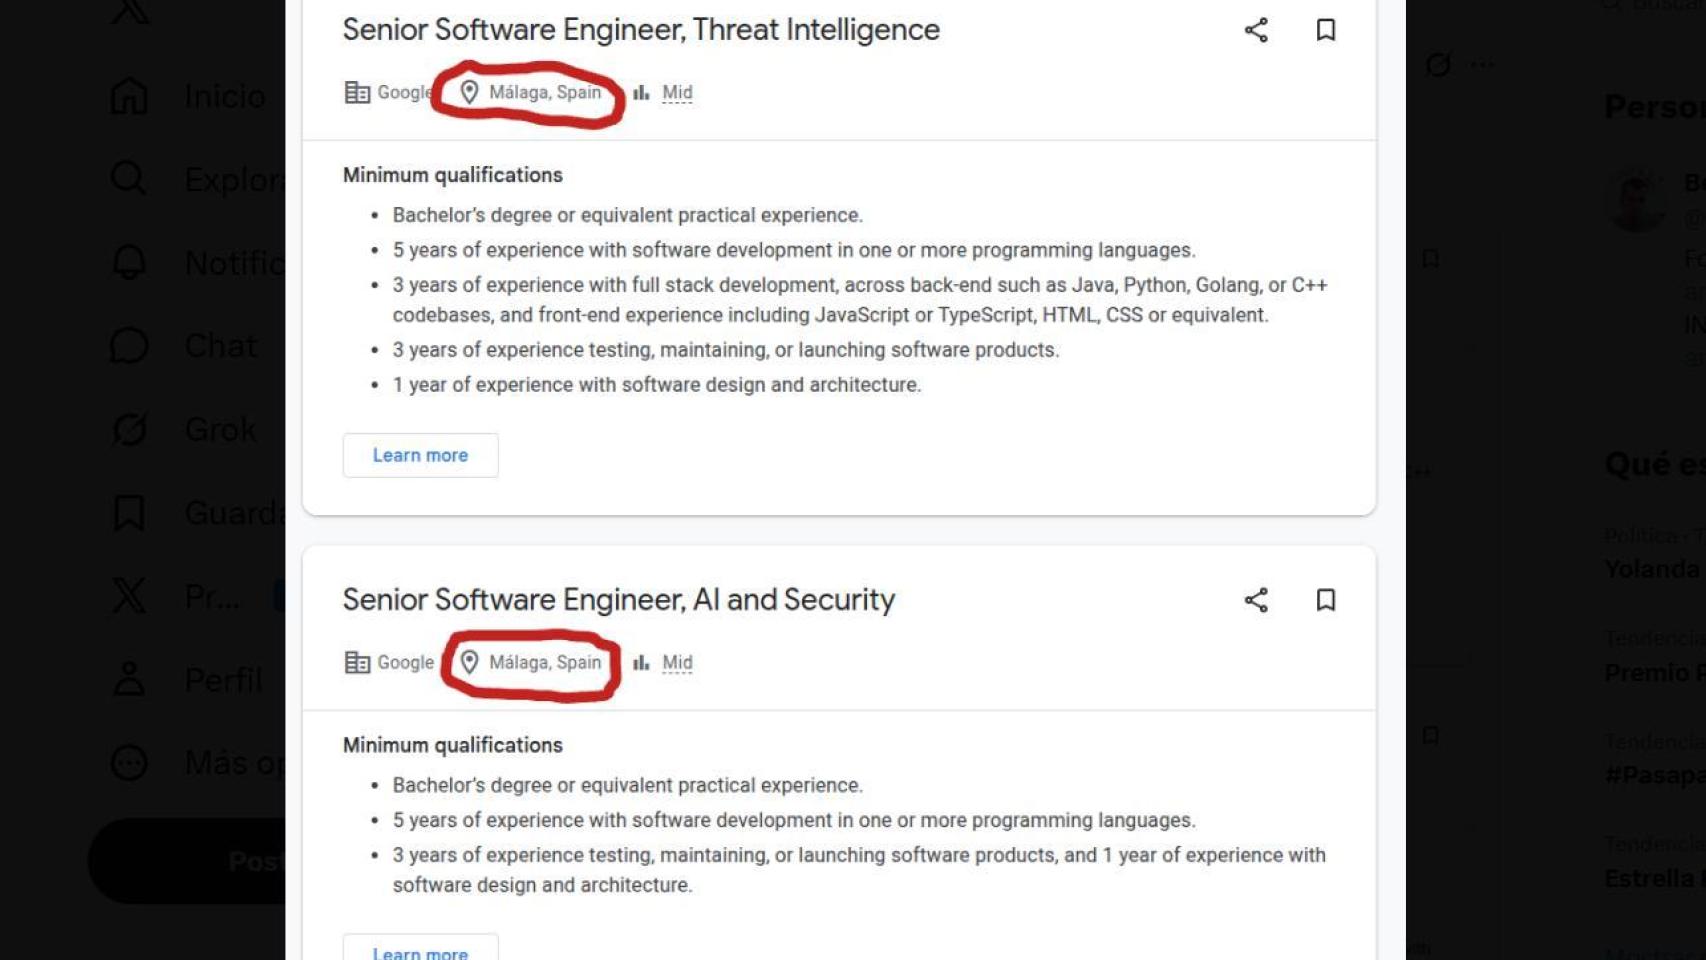Save the AI and Security job bookmark

(1326, 600)
